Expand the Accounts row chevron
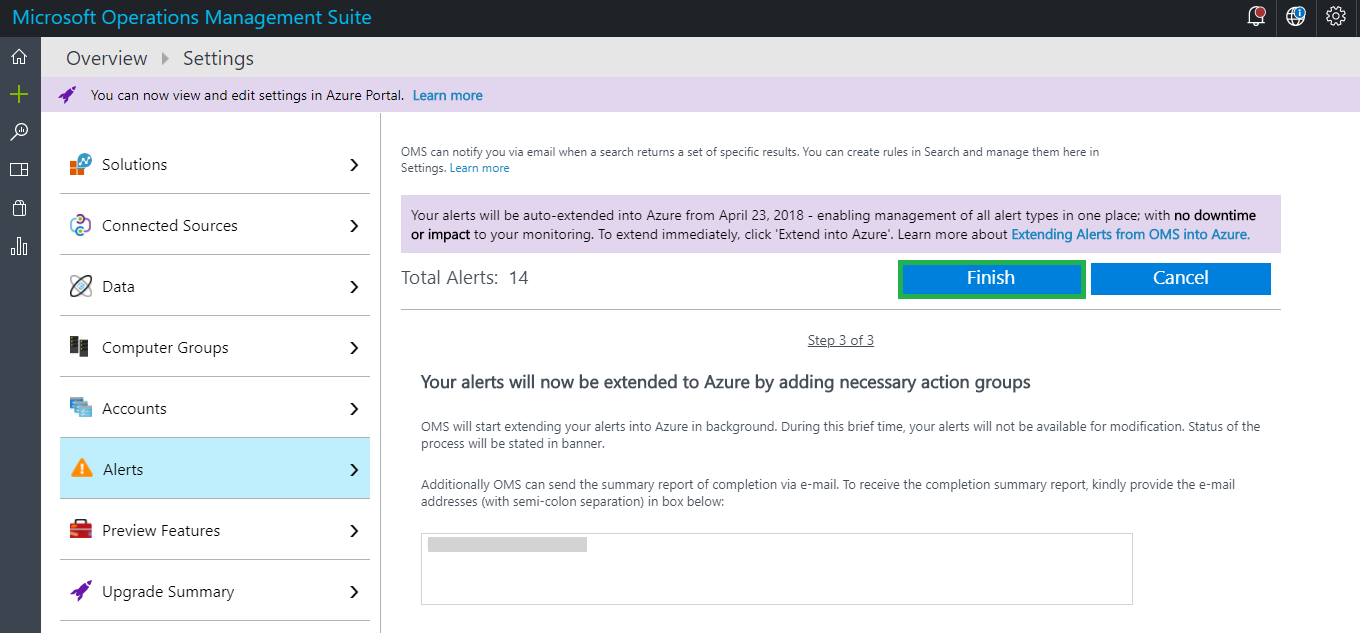The image size is (1360, 633). [x=354, y=409]
